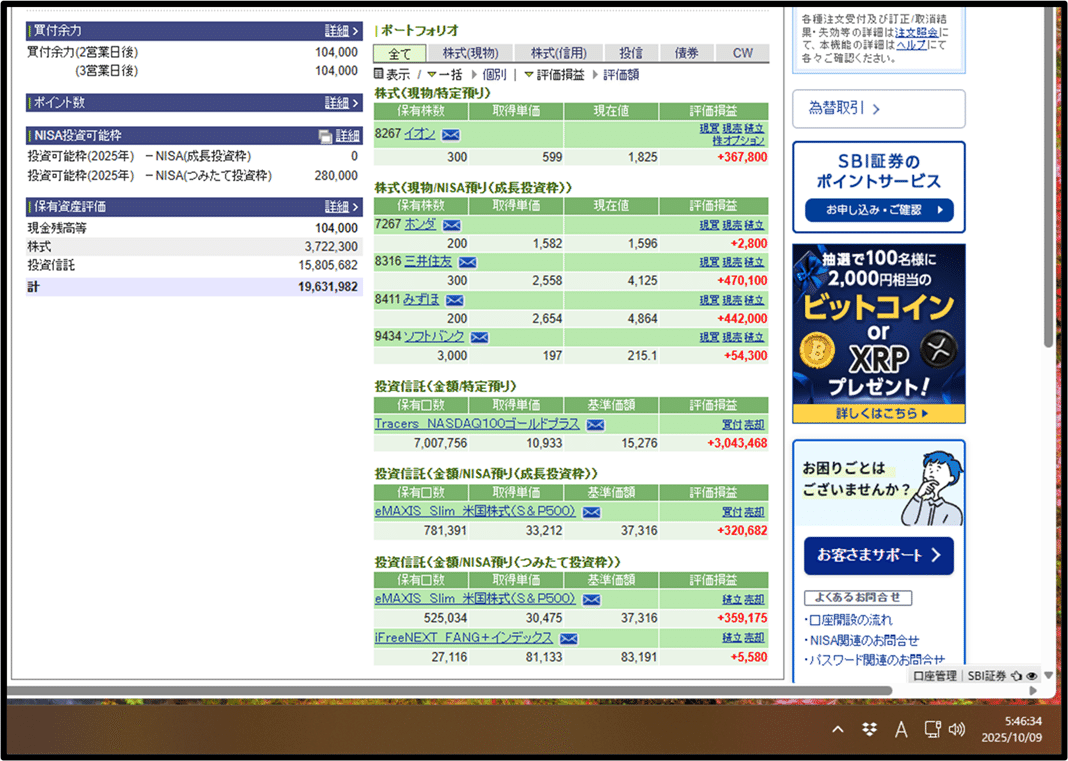Click the 為替取引 button in the sidebar
1068x761 pixels.
coord(878,109)
